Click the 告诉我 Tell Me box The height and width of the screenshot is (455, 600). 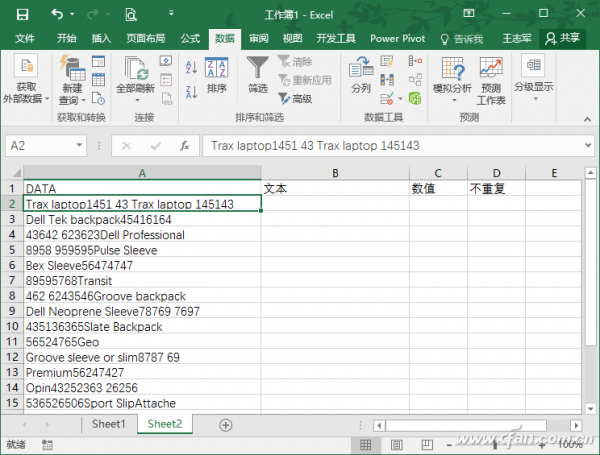[x=462, y=39]
